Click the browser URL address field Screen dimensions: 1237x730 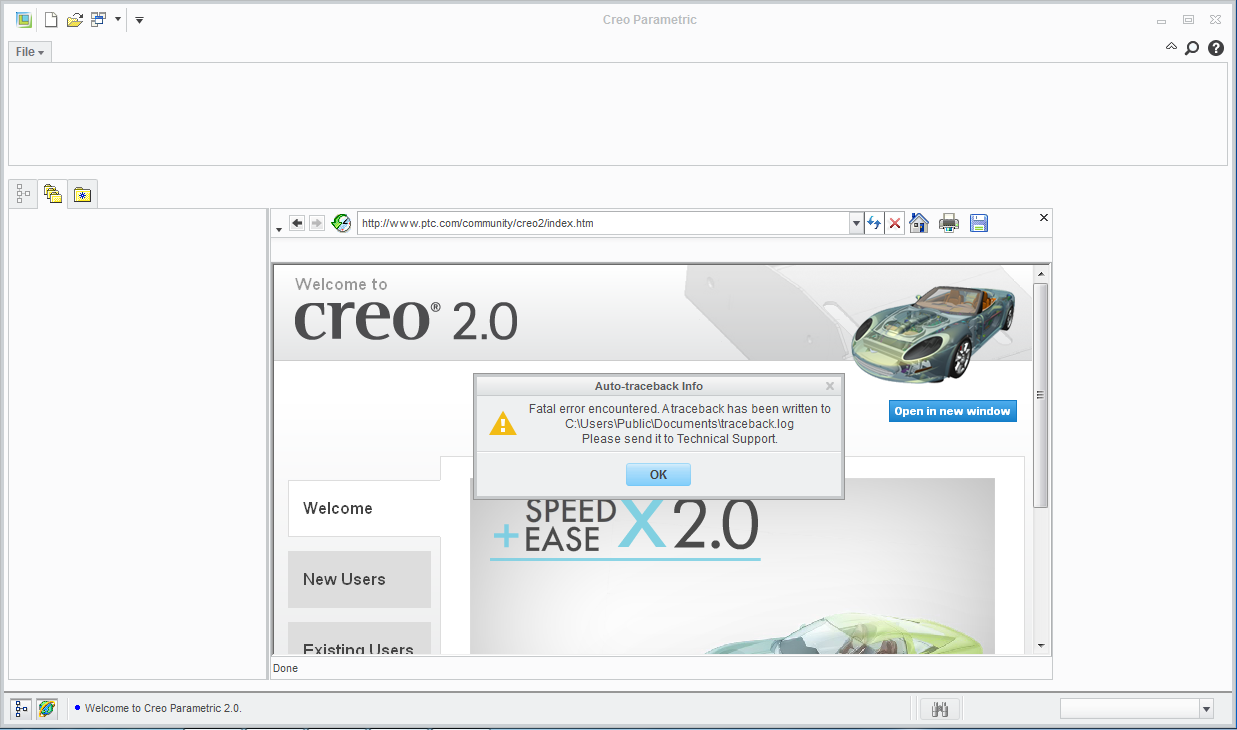[604, 223]
